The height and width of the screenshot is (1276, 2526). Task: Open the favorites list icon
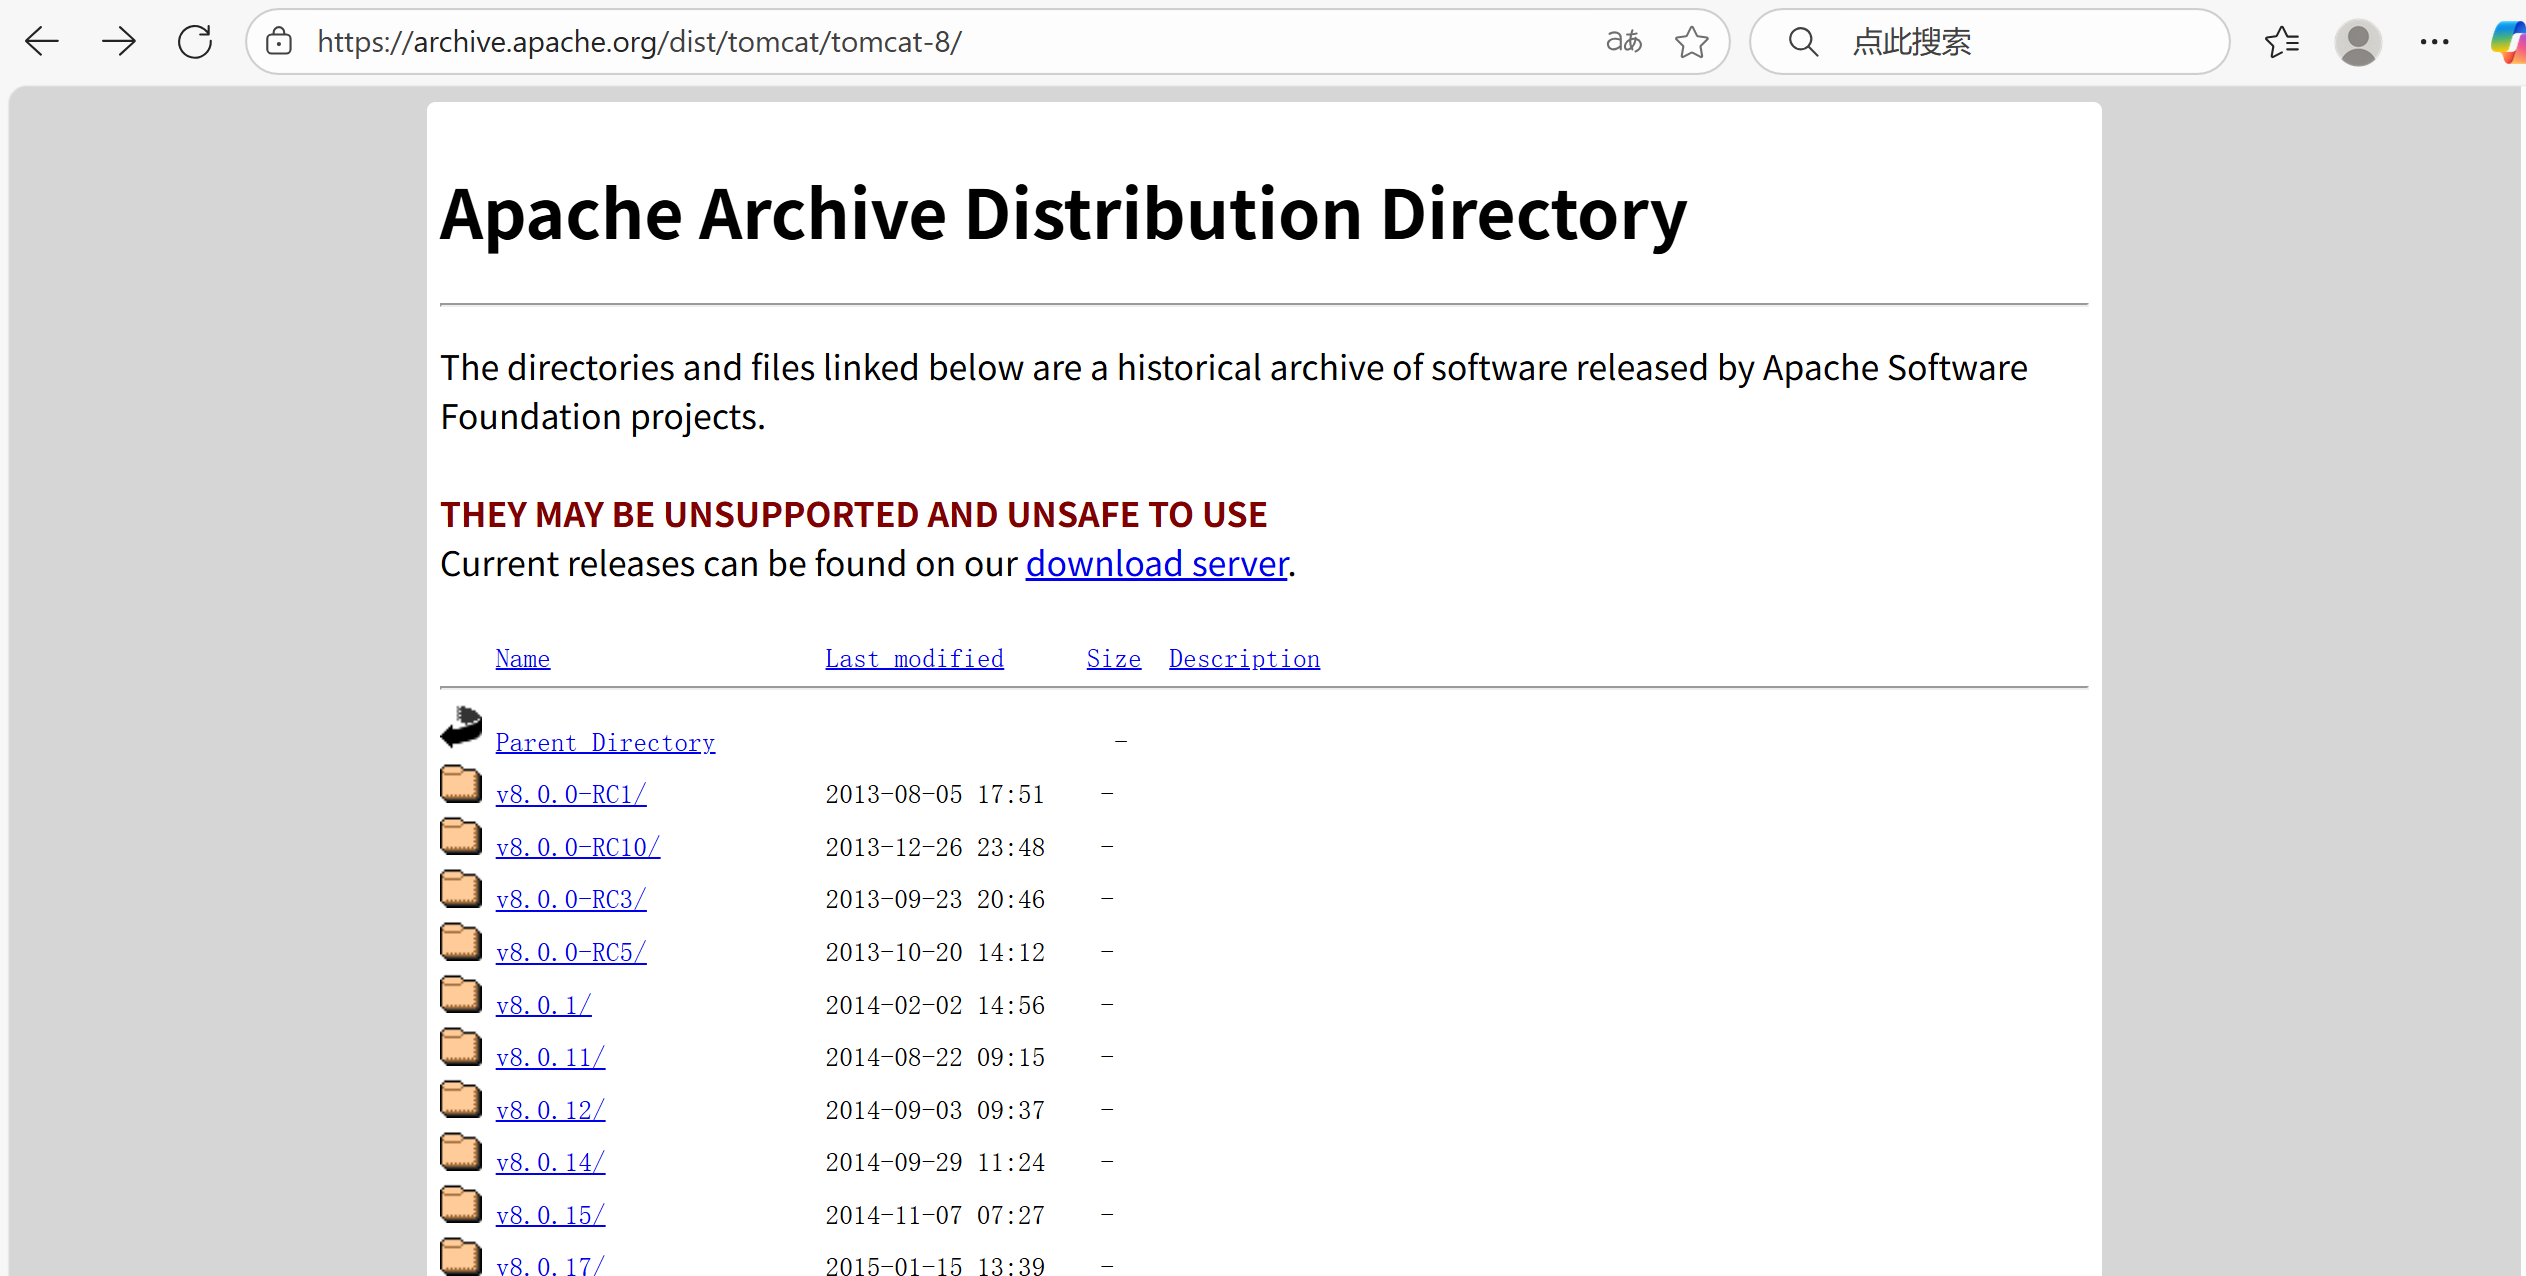[2281, 42]
